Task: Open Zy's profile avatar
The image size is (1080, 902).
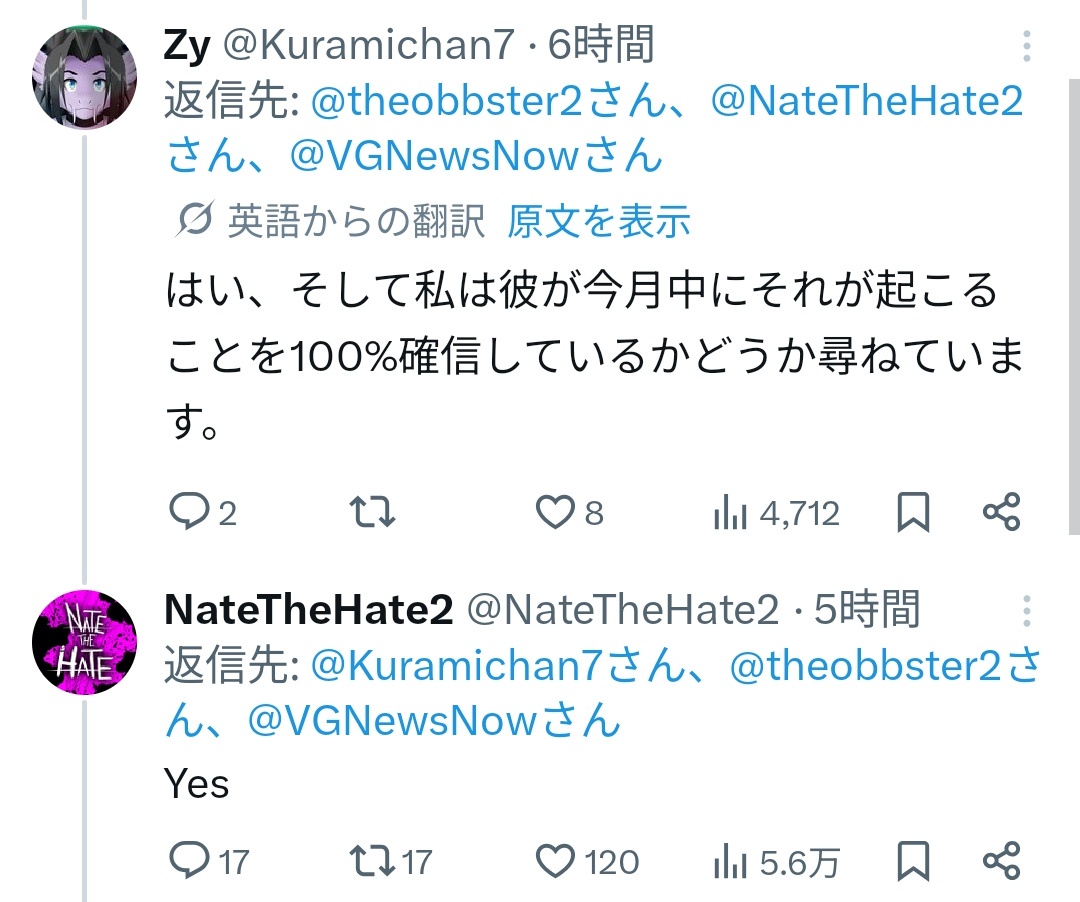Action: 84,78
